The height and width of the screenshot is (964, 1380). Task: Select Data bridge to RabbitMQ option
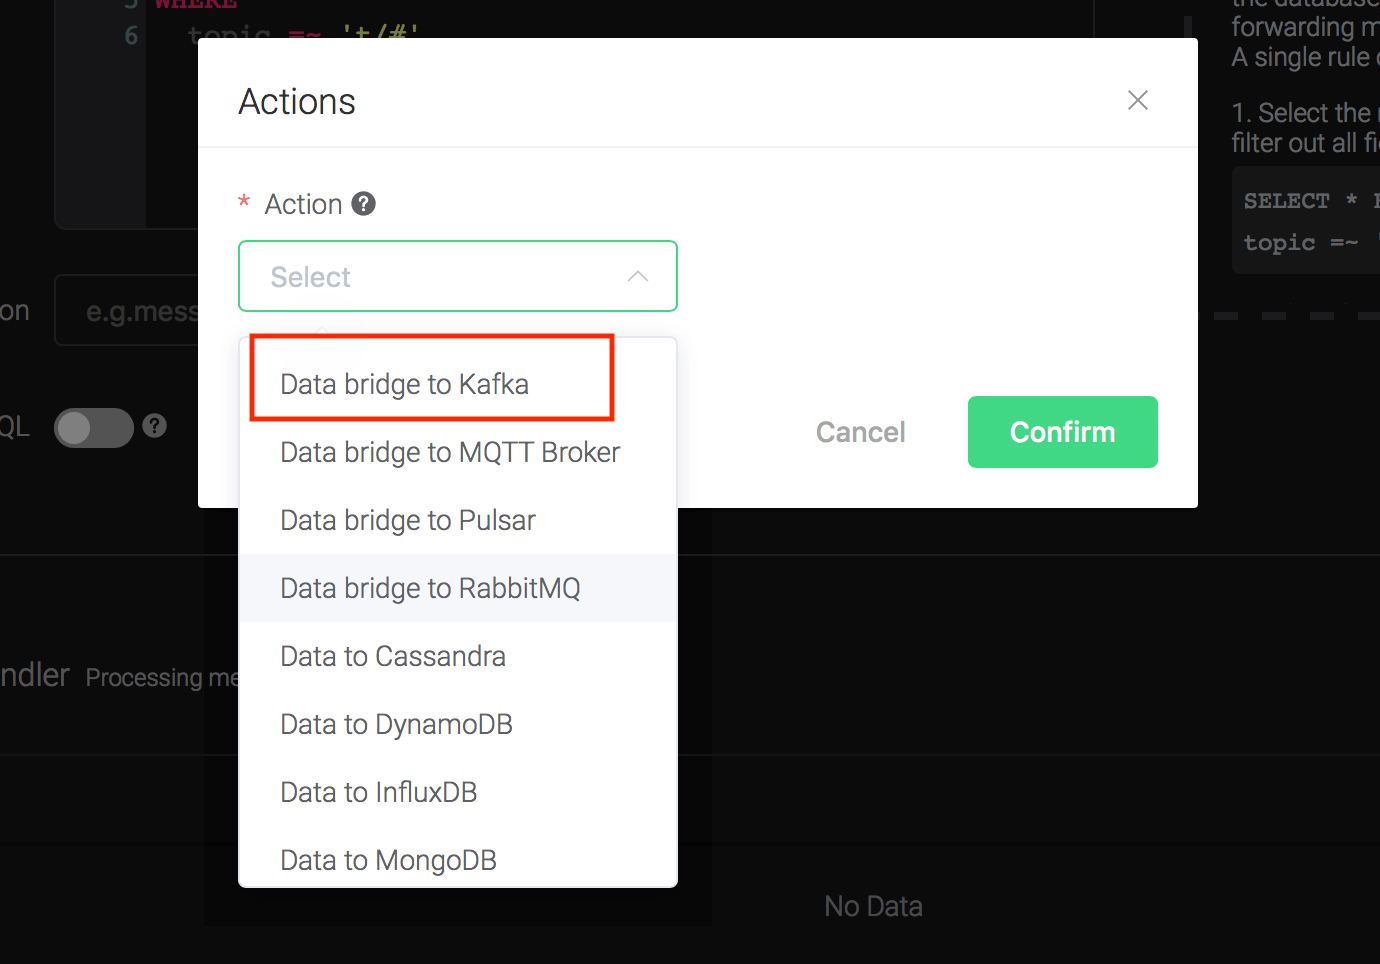[430, 588]
